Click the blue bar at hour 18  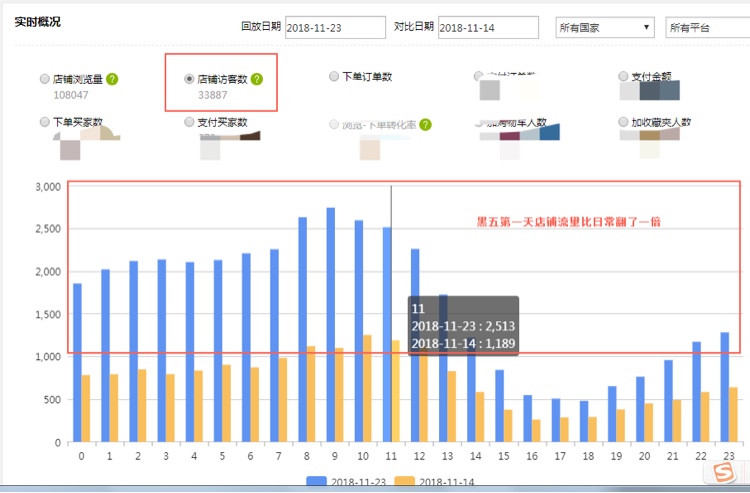584,421
